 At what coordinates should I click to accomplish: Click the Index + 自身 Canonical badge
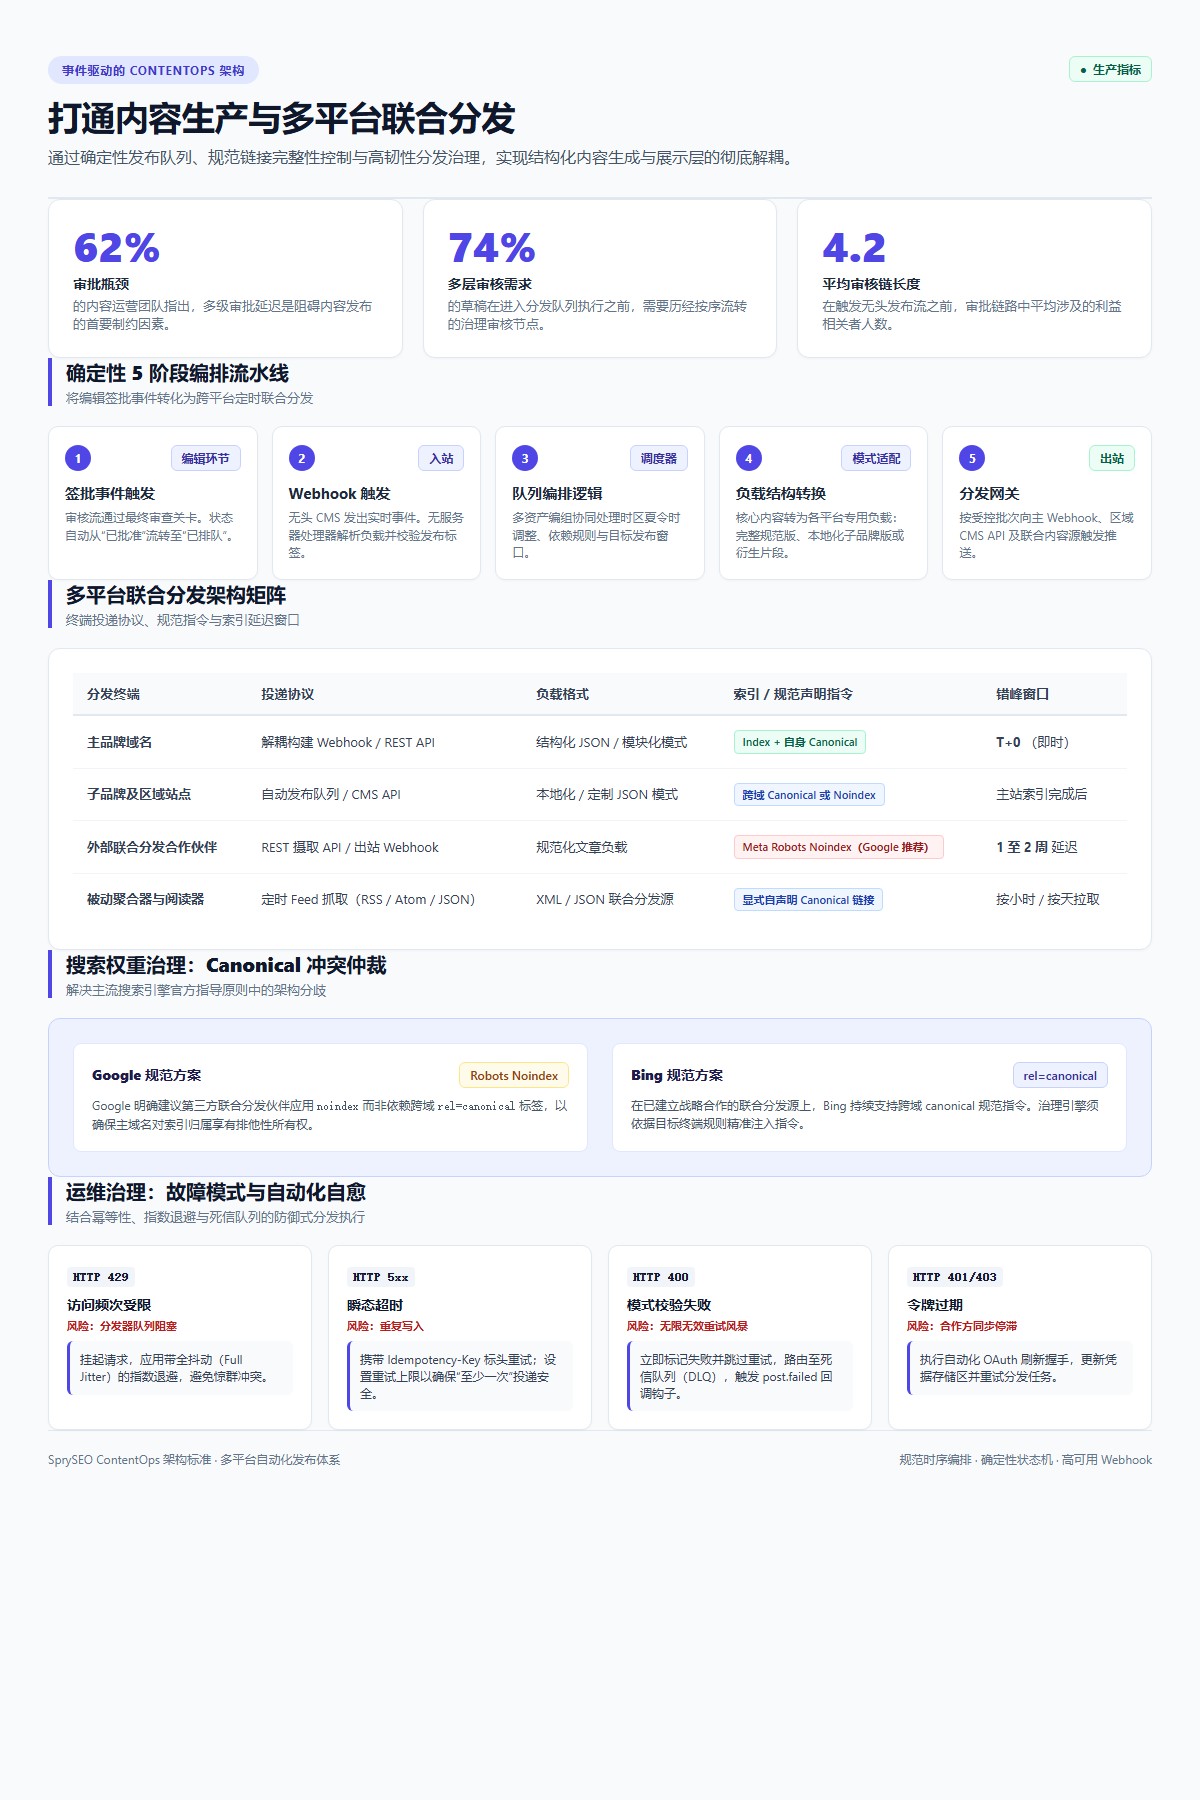tap(800, 742)
